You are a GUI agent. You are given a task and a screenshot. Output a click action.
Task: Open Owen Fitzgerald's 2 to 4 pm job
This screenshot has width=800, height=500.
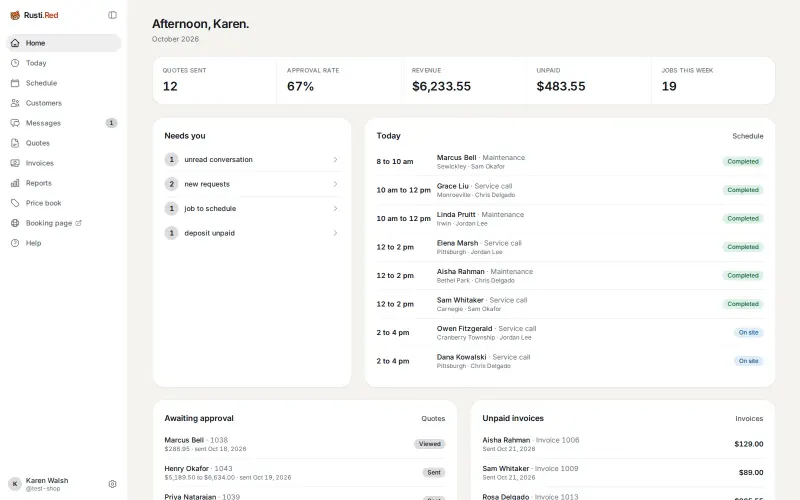tap(570, 333)
